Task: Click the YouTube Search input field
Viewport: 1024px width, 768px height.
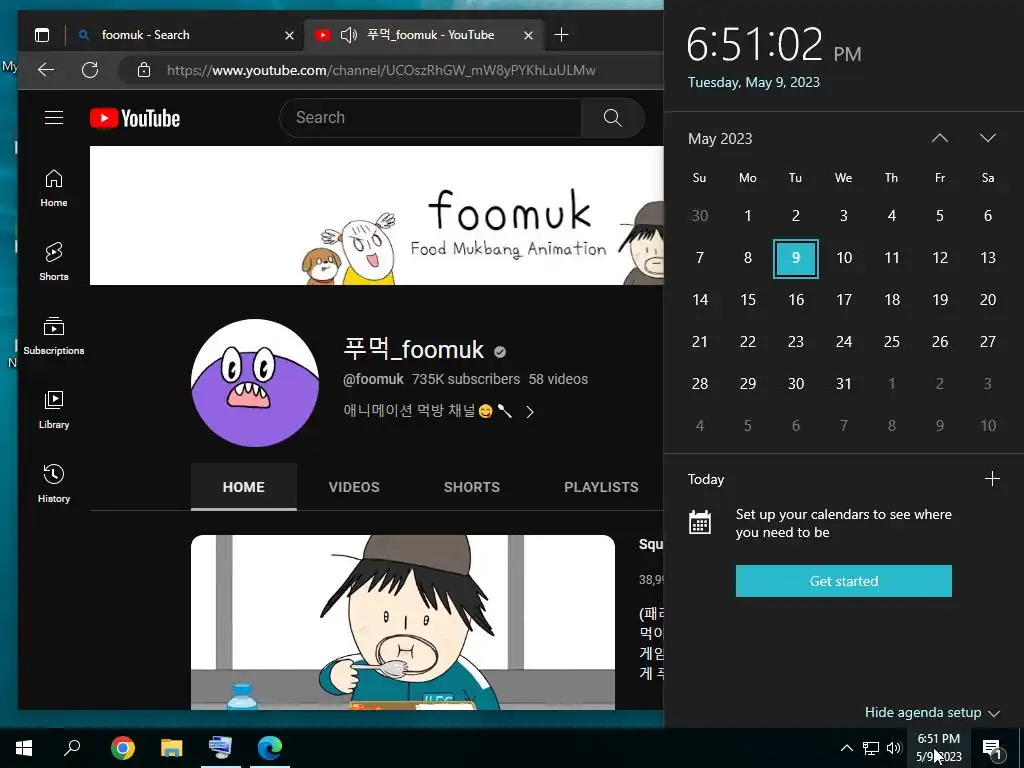Action: pyautogui.click(x=430, y=118)
